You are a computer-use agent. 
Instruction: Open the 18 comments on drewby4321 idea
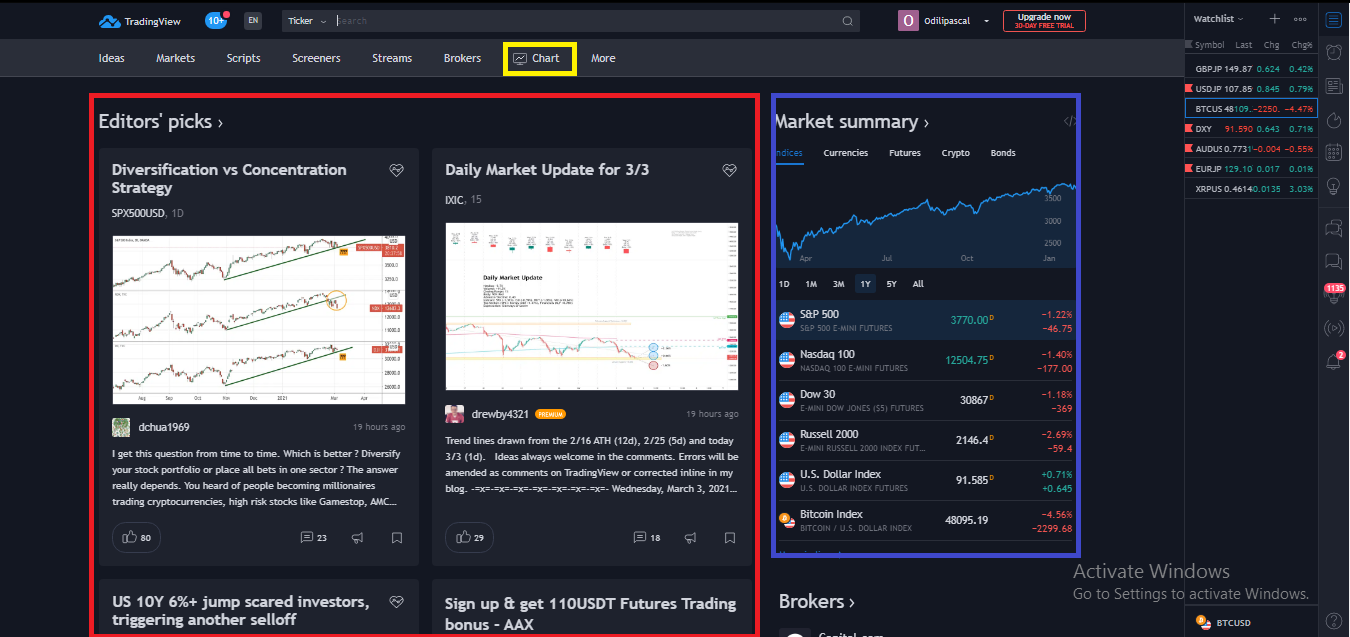[x=647, y=538]
